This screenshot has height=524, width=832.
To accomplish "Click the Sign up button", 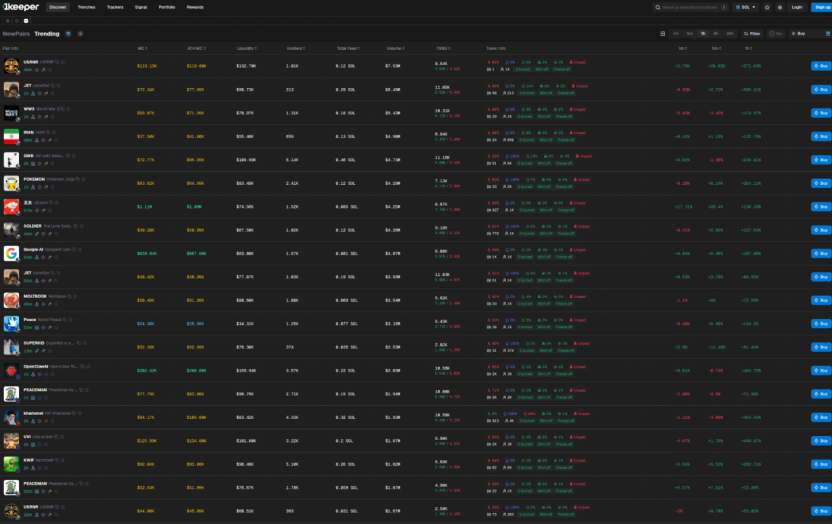I will tap(821, 7).
